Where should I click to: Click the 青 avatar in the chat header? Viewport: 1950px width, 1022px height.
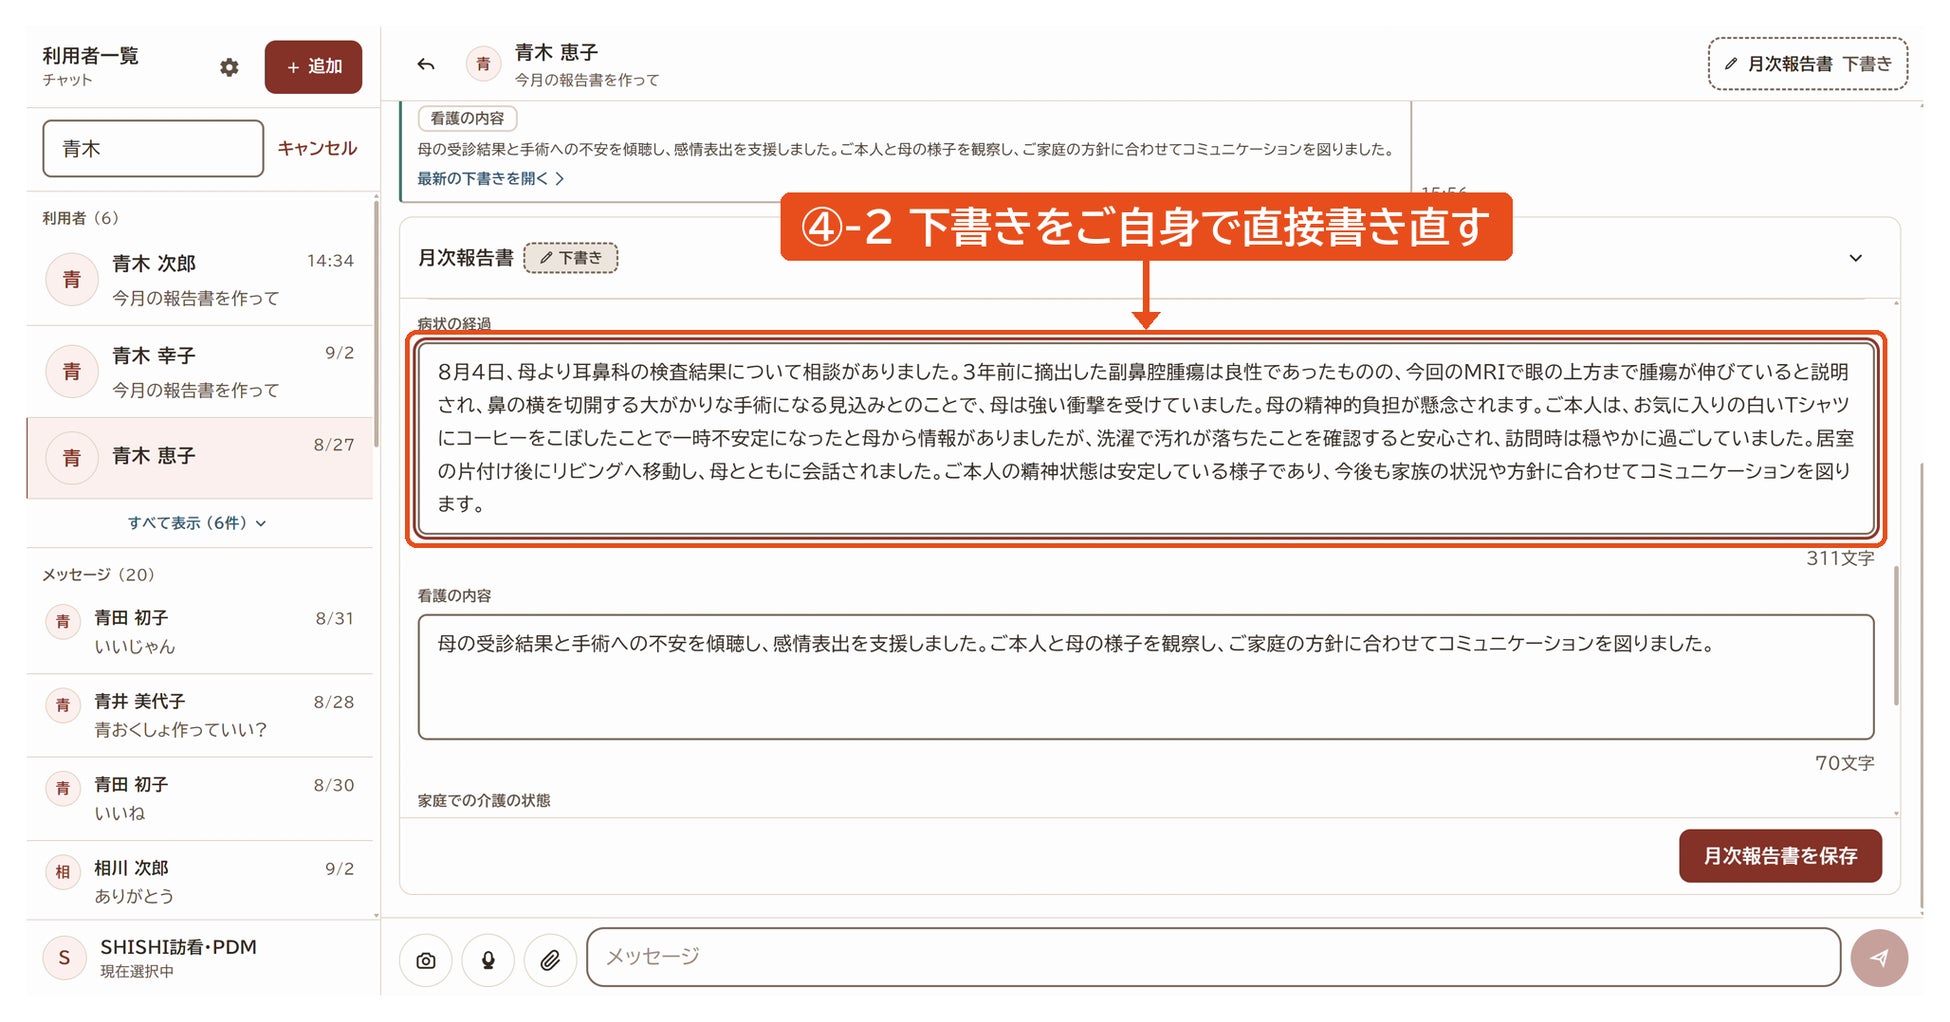(483, 65)
